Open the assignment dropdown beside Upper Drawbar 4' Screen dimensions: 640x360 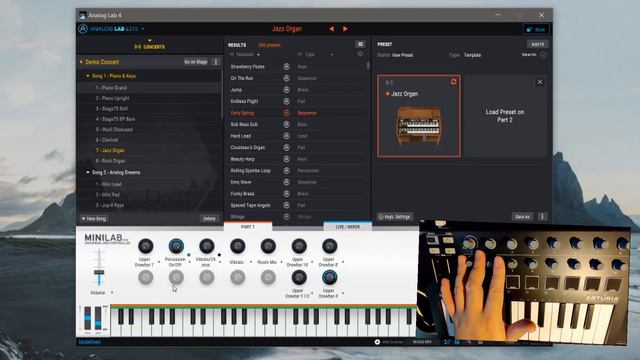[343, 293]
